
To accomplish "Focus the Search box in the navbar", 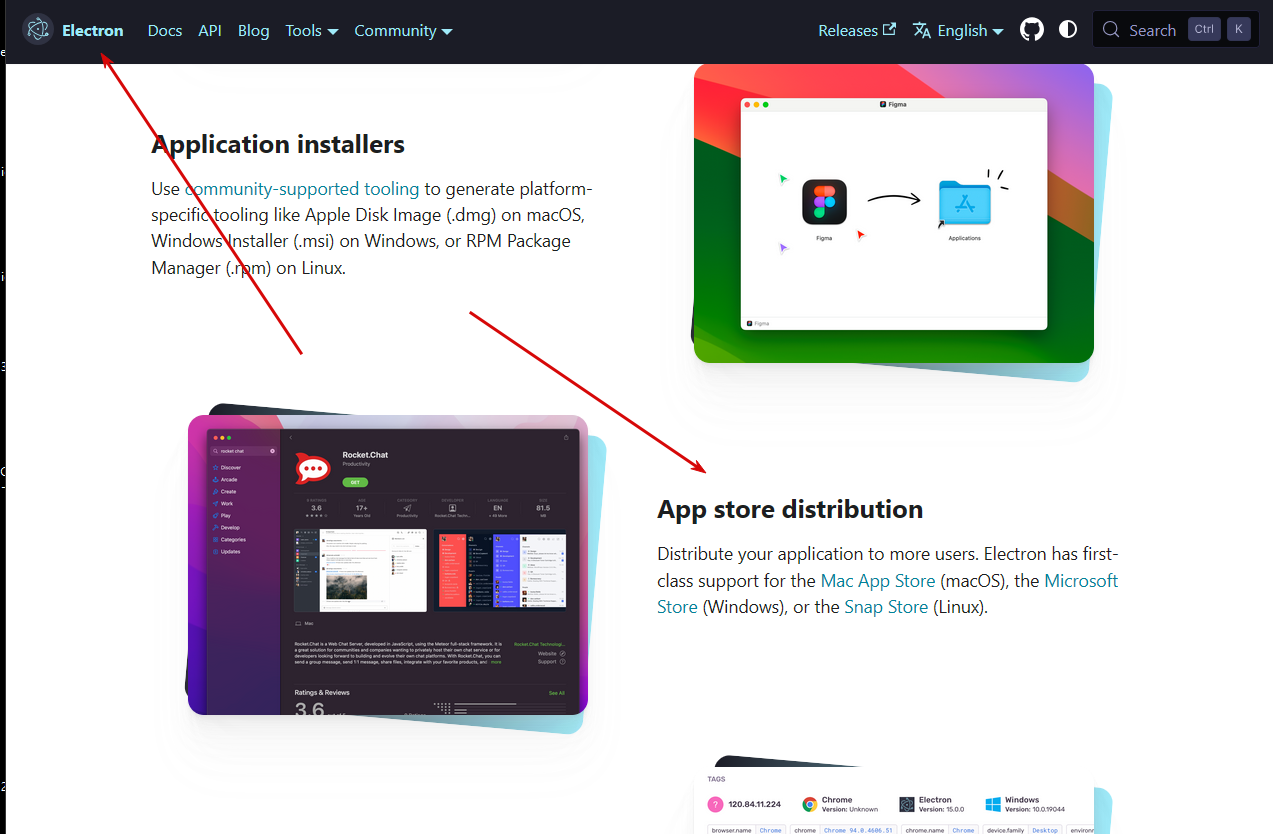I will click(x=1175, y=30).
